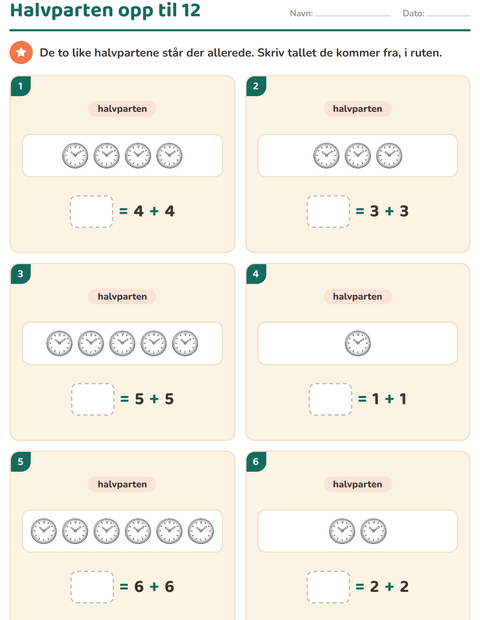Screen dimensions: 480x620
Task: Click the single clock in exercise 4
Action: point(357,343)
